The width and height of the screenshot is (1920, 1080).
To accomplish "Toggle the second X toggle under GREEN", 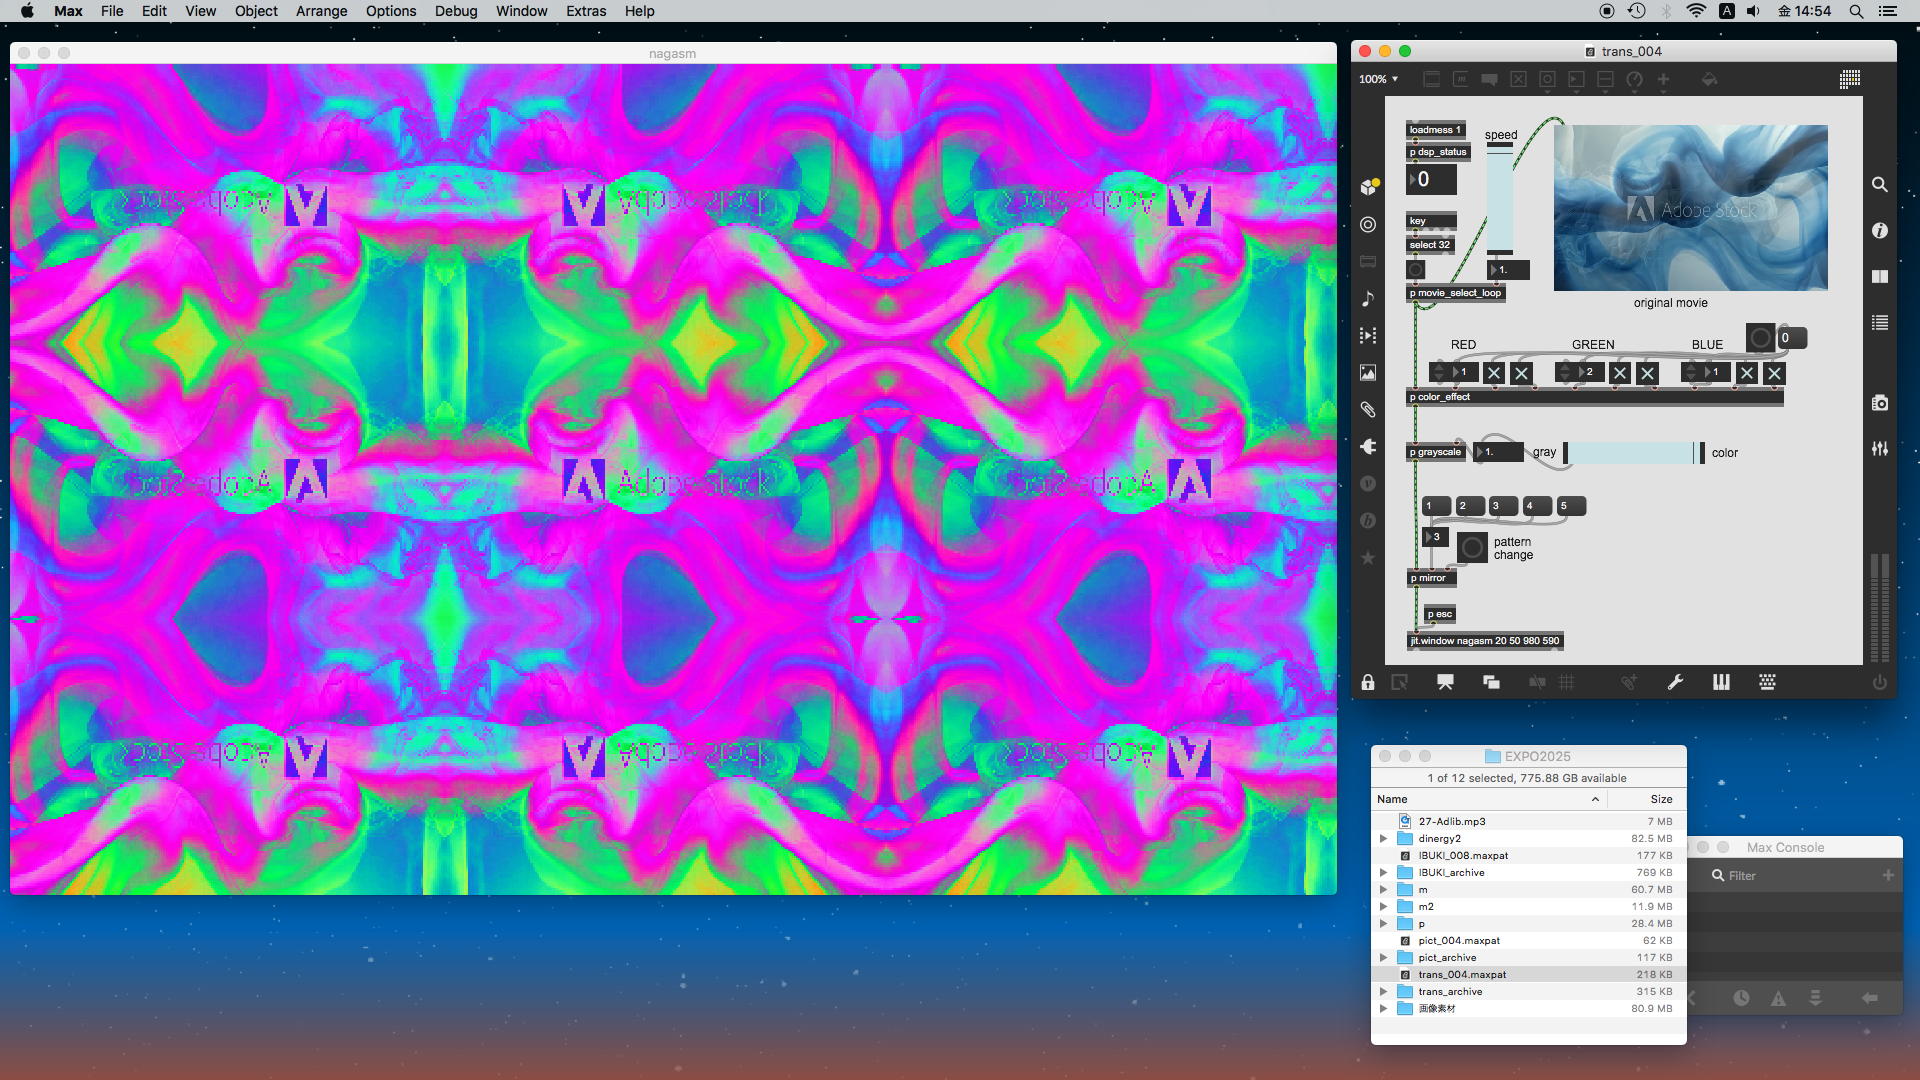I will click(1648, 373).
